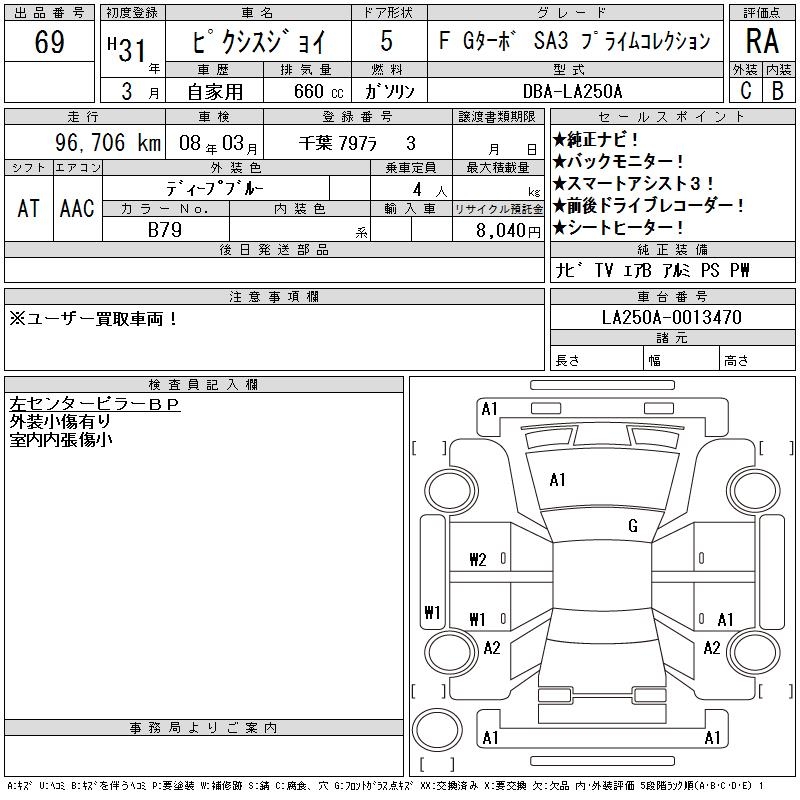Viewport: 800px width, 800px height.
Task: Select the sales point ★シートヒーター!
Action: click(618, 227)
